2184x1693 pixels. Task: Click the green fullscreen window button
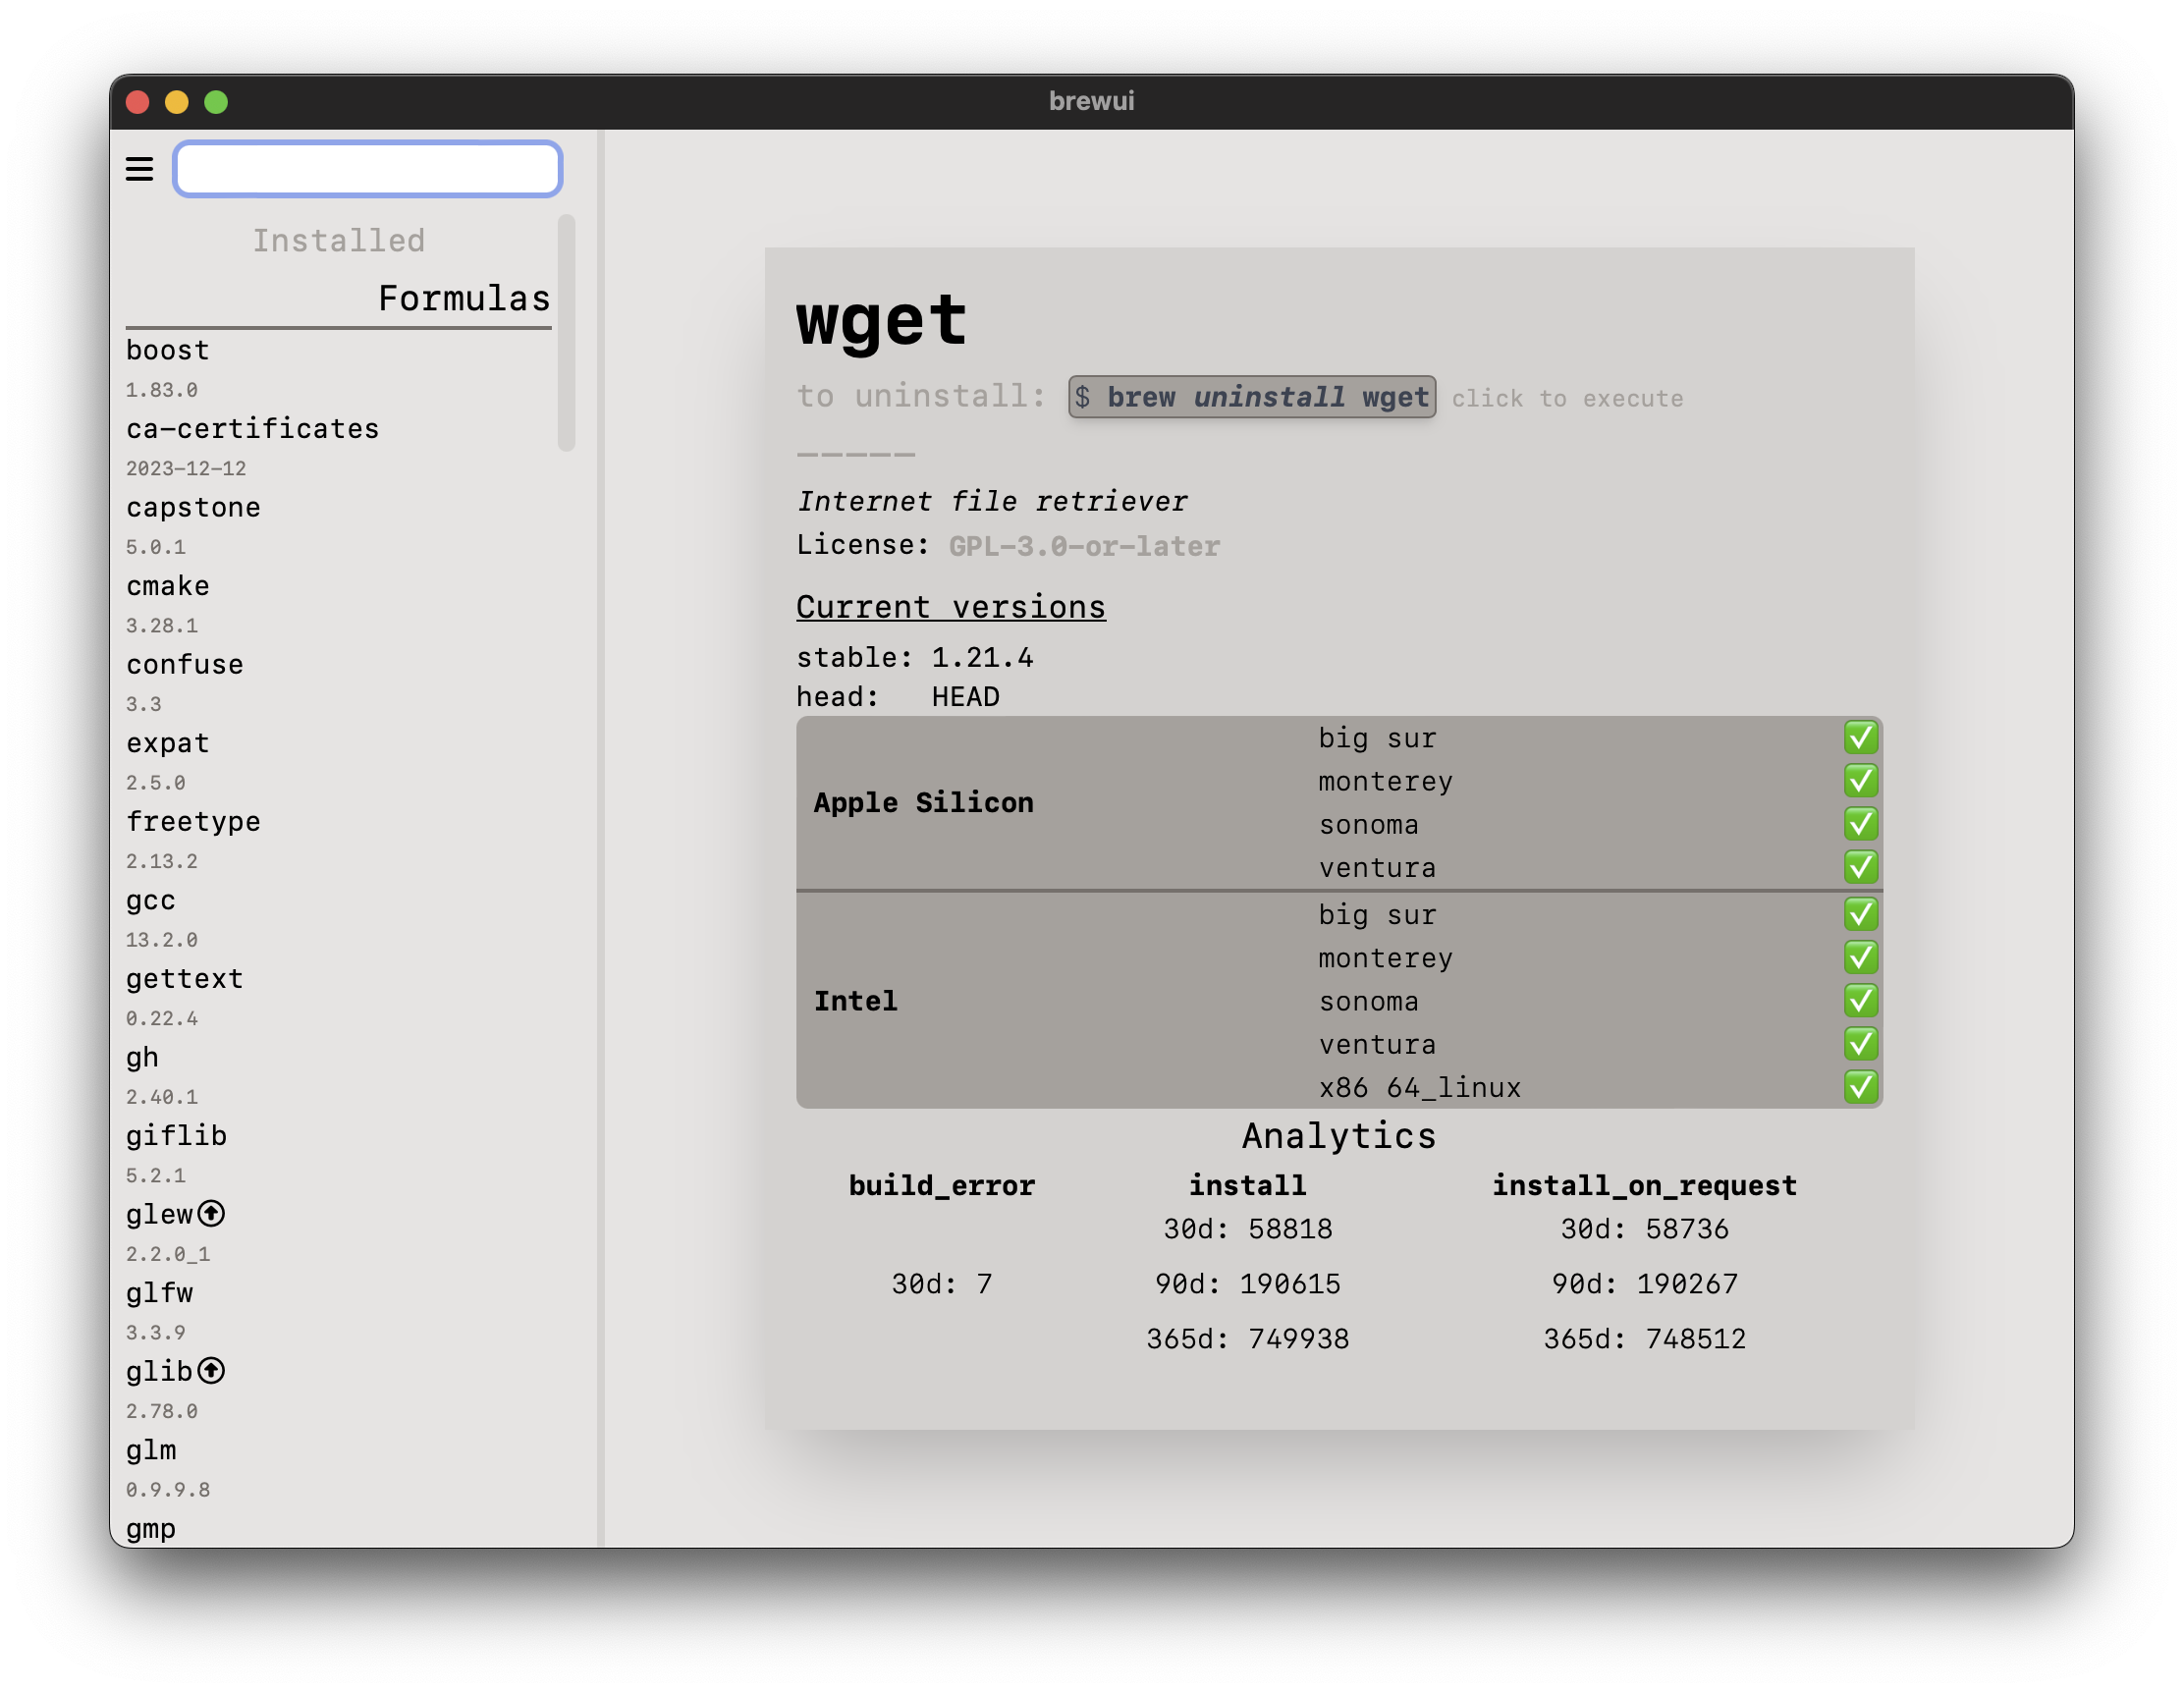pos(216,102)
